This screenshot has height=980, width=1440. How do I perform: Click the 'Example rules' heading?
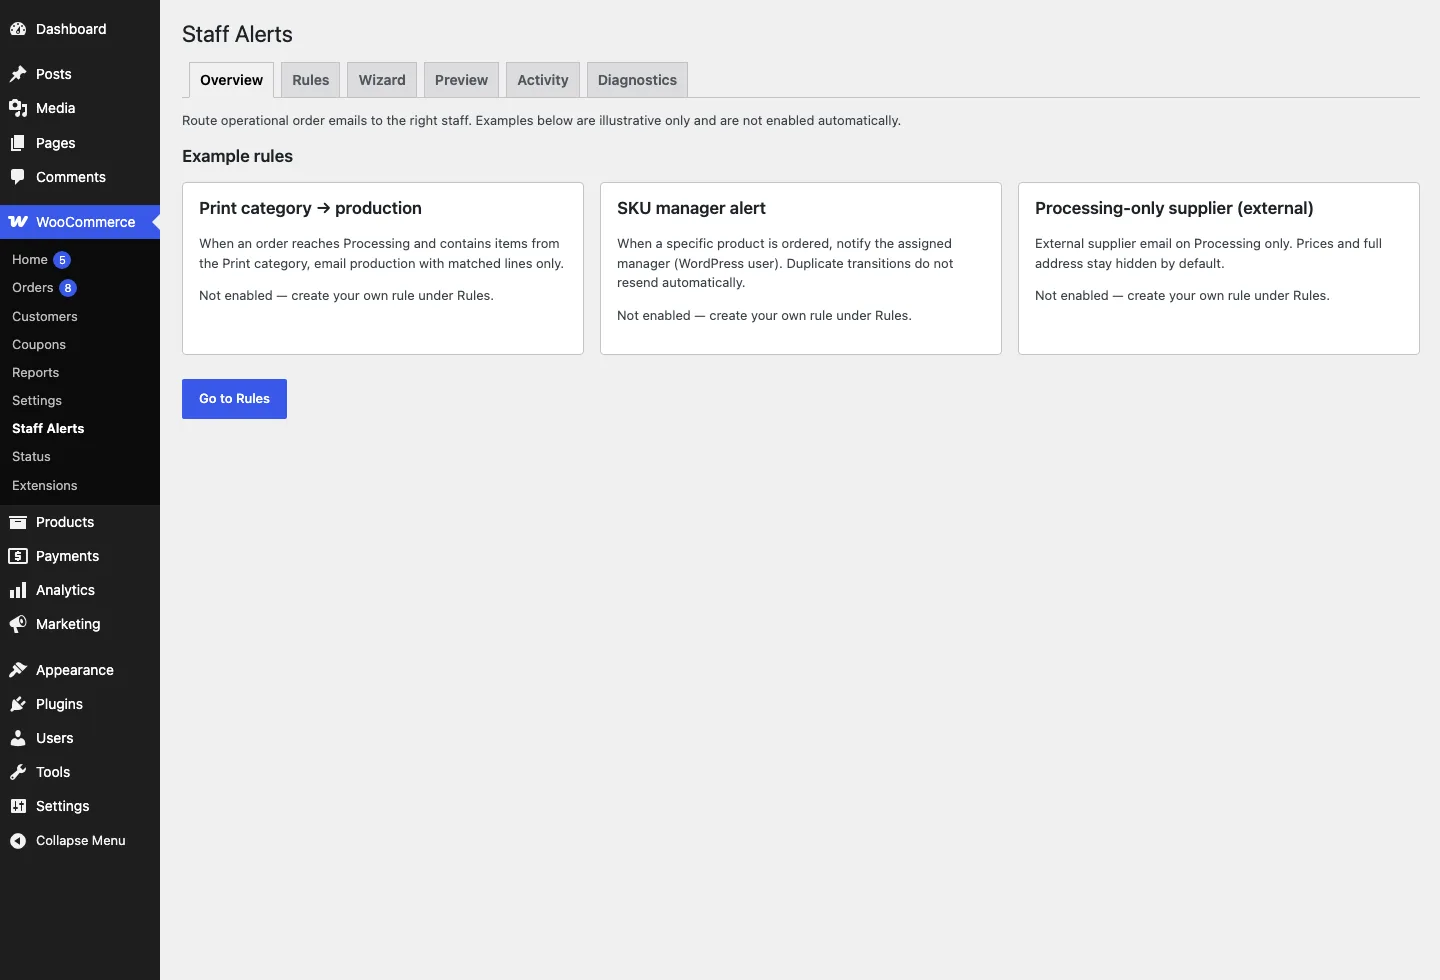238,156
